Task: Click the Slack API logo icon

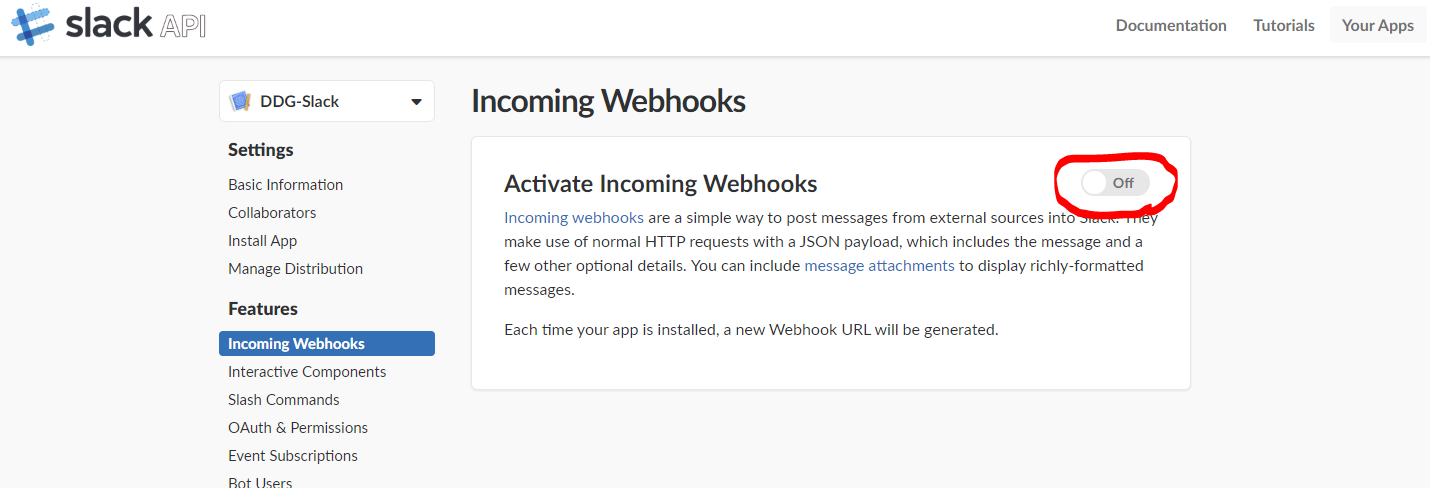Action: (x=33, y=24)
